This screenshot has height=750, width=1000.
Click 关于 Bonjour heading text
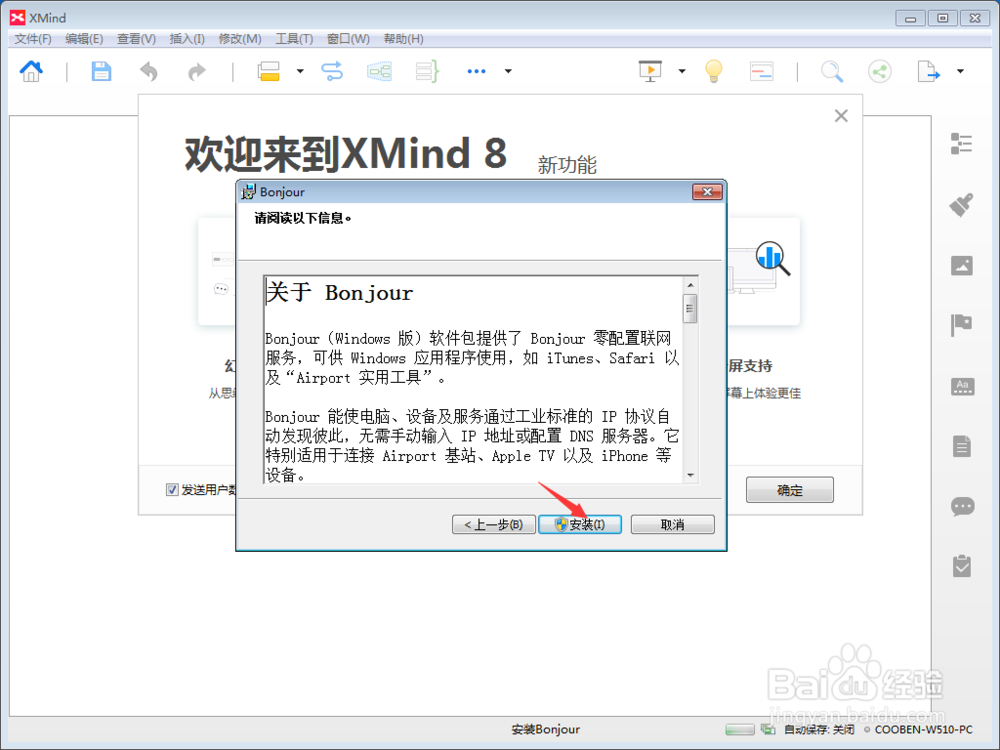pos(339,293)
